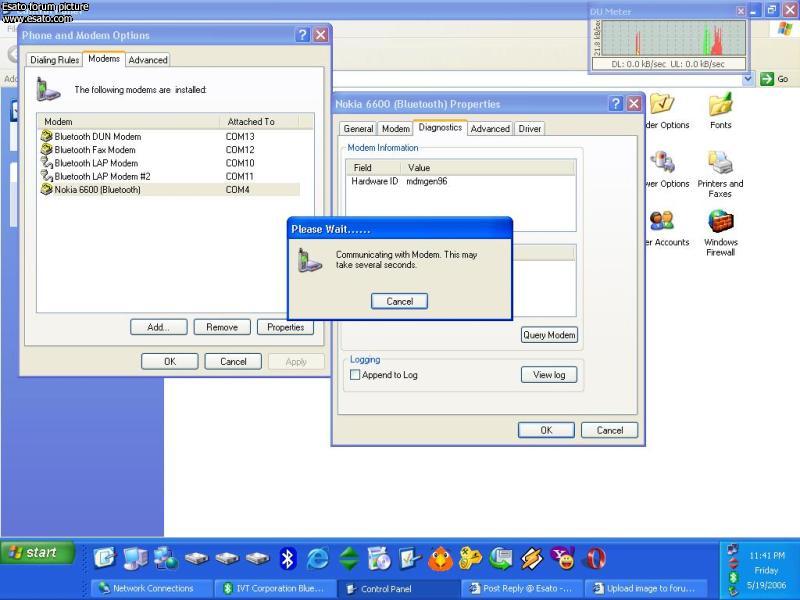Open the Fonts folder icon in Control Panel
800x600 pixels.
pos(720,111)
